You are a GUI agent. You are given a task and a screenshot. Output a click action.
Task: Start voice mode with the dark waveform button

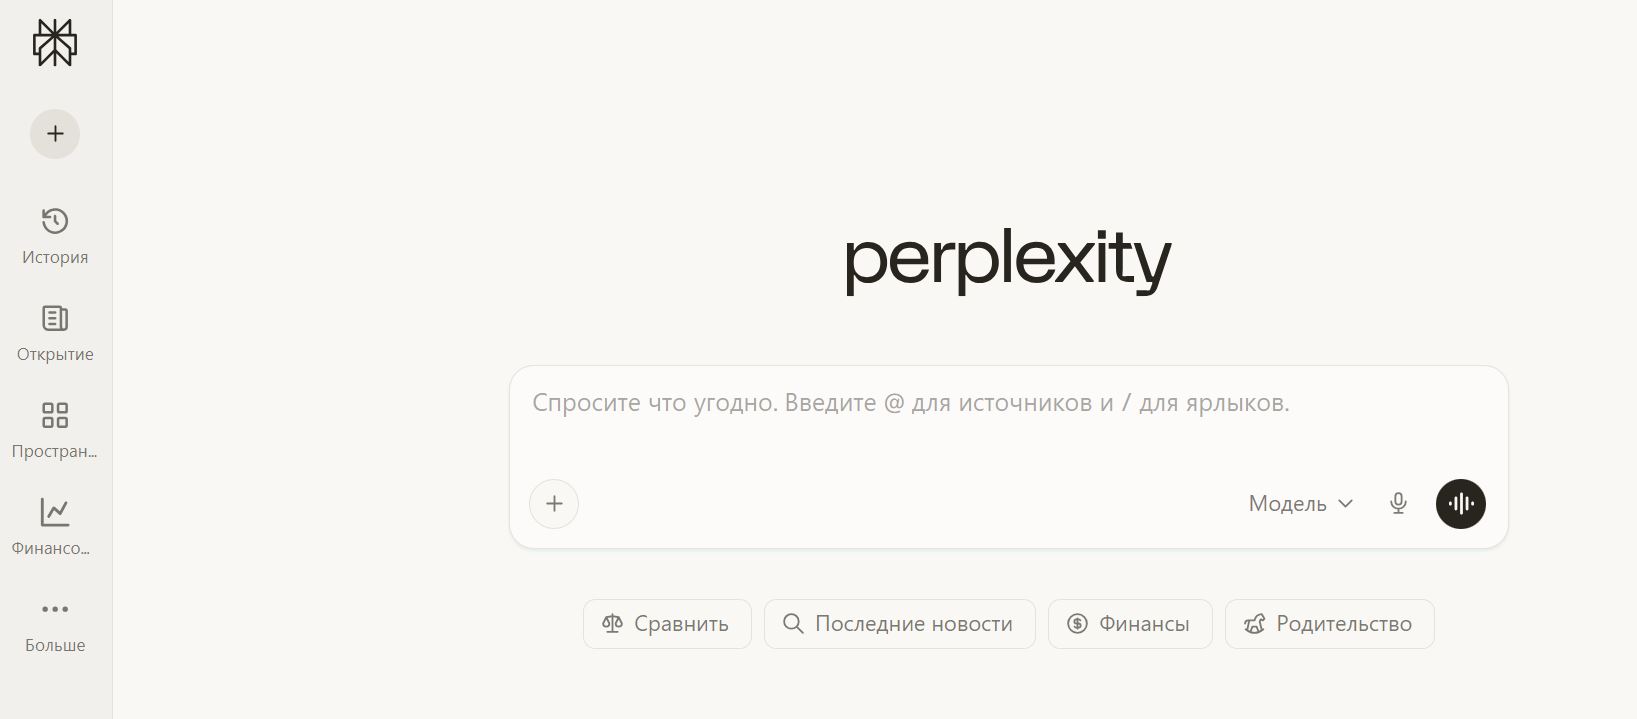[x=1460, y=504]
